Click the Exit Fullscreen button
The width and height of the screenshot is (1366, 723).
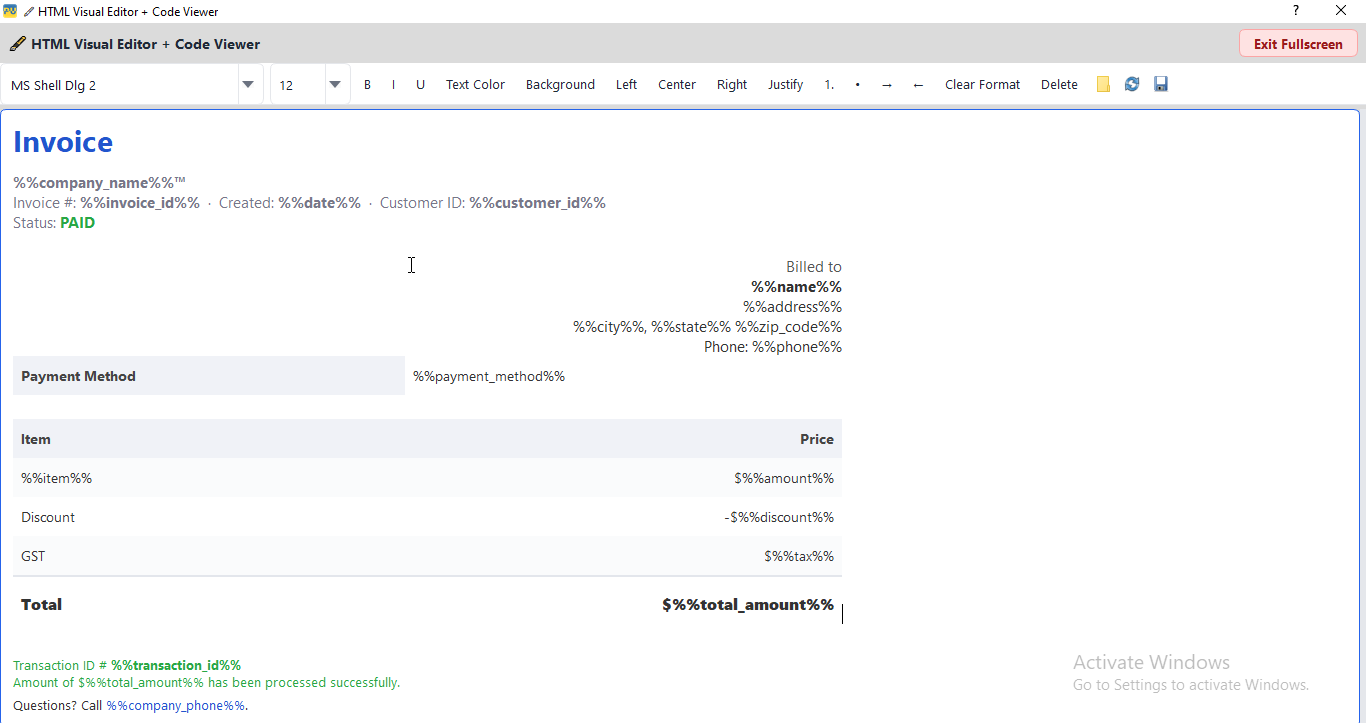pyautogui.click(x=1298, y=44)
